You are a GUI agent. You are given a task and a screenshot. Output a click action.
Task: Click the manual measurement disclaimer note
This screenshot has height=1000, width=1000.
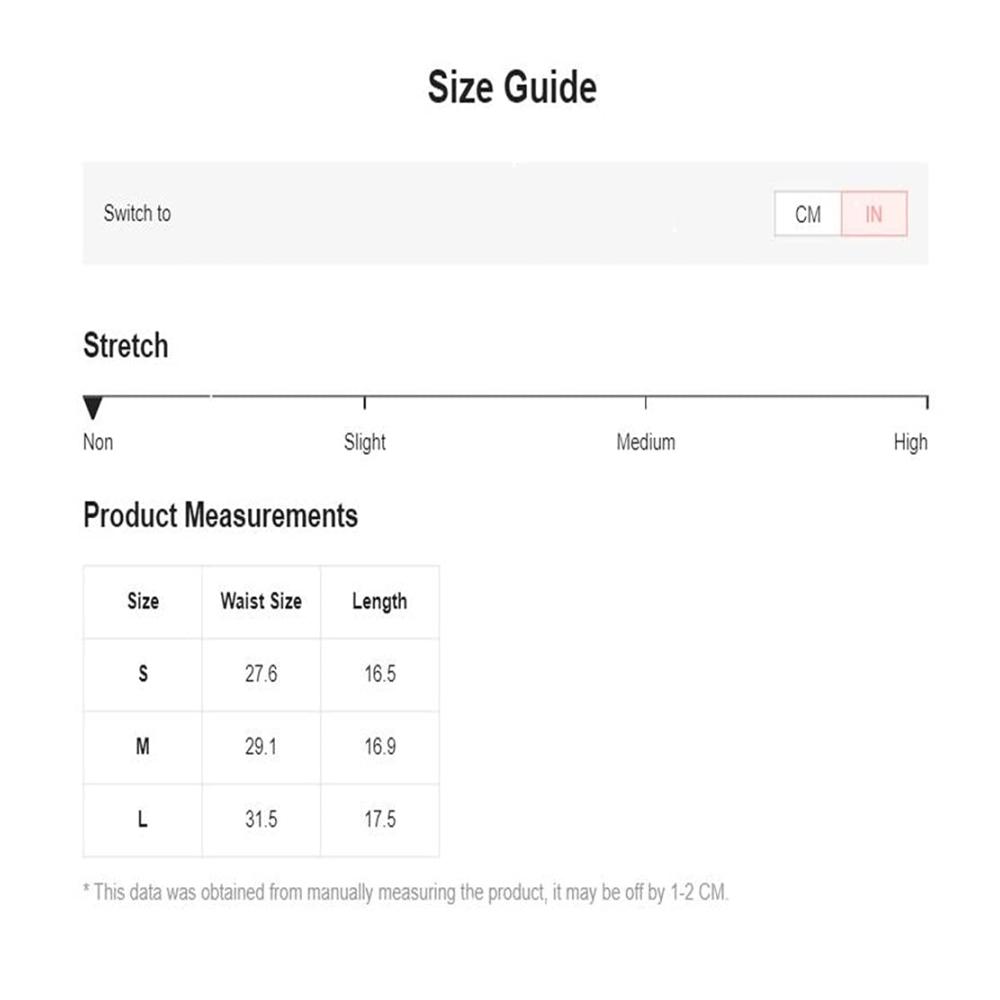pyautogui.click(x=406, y=892)
